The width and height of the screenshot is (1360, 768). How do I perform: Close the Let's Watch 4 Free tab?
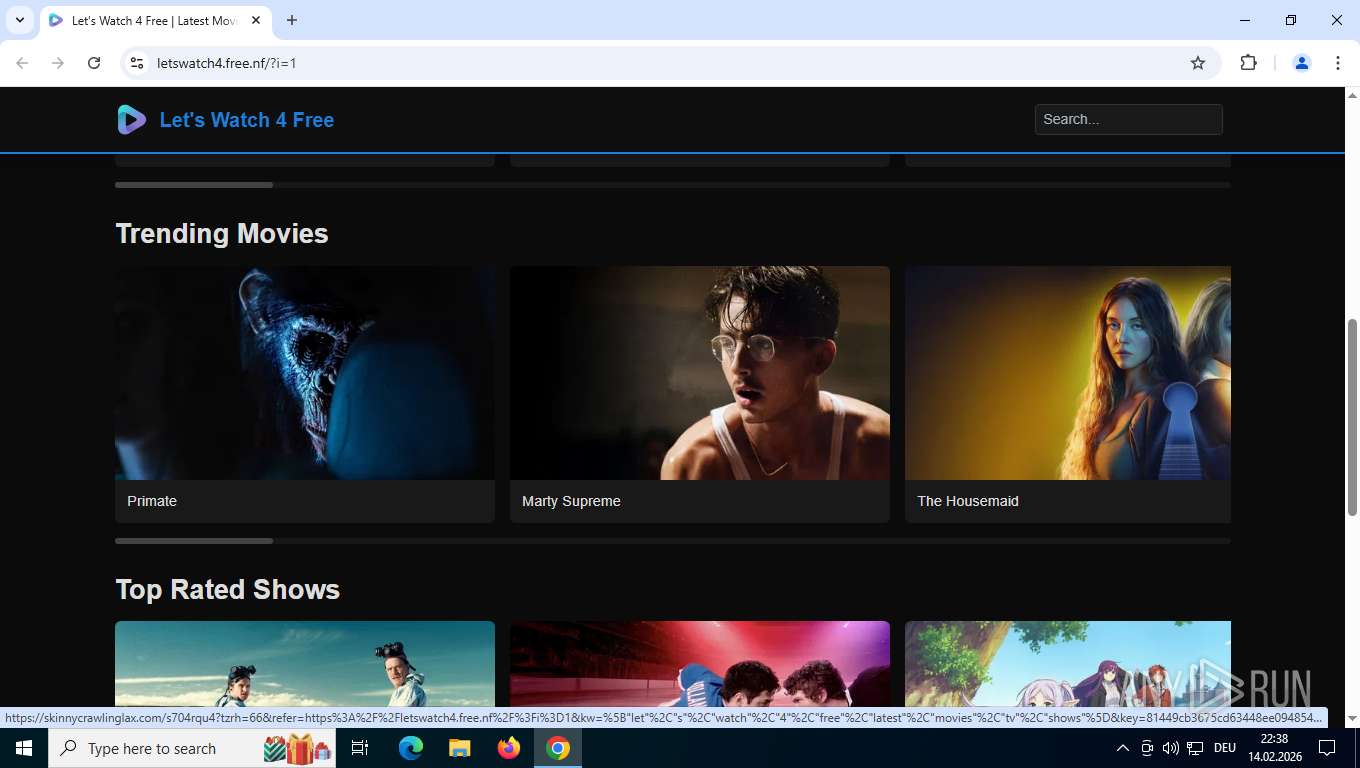pyautogui.click(x=256, y=20)
